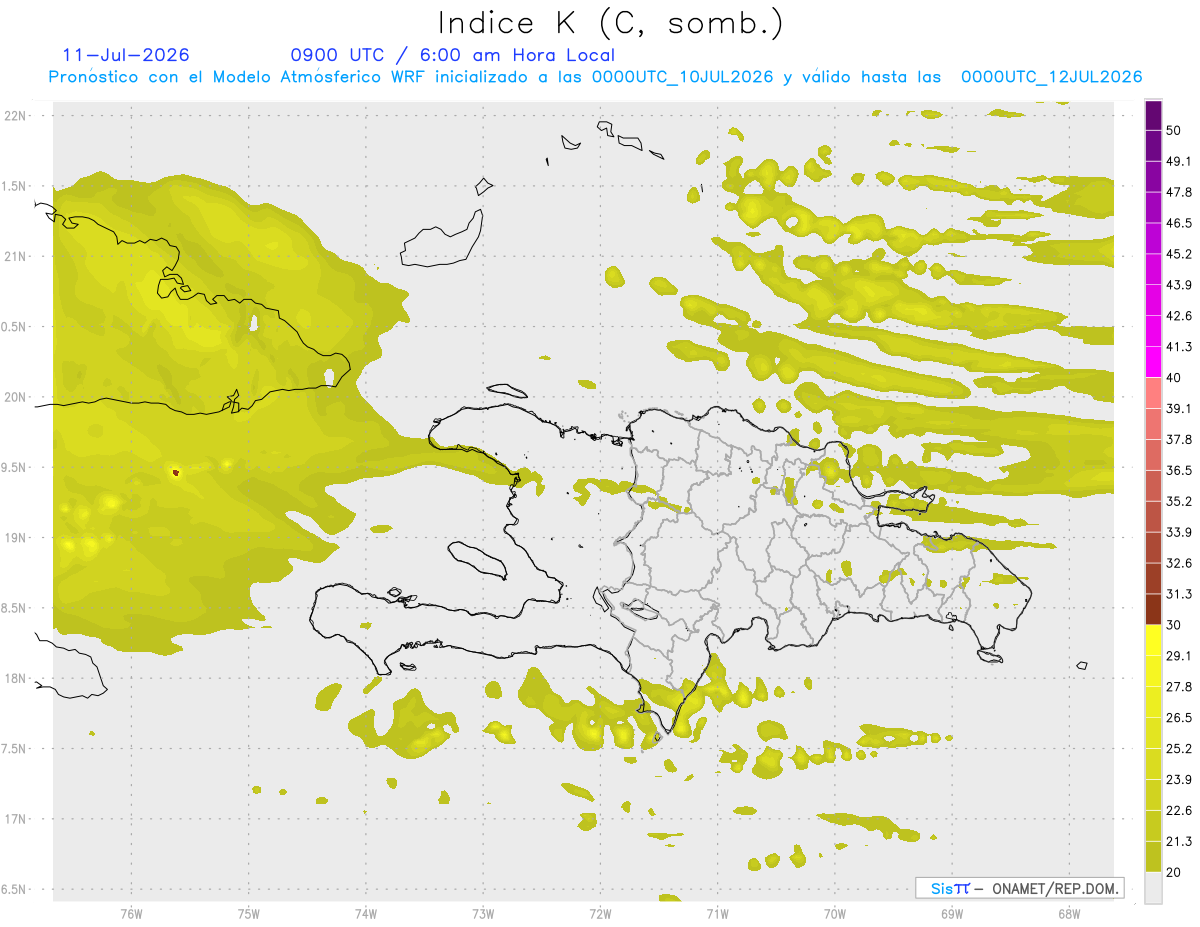Click colorbar label '40'
Image resolution: width=1200 pixels, height=927 pixels.
1174,377
